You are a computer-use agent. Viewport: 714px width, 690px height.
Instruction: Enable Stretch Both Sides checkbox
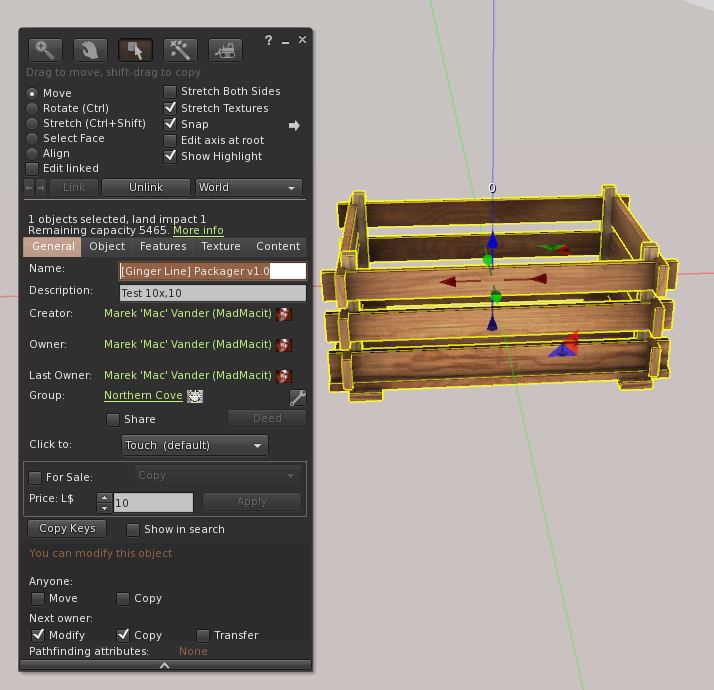(171, 92)
